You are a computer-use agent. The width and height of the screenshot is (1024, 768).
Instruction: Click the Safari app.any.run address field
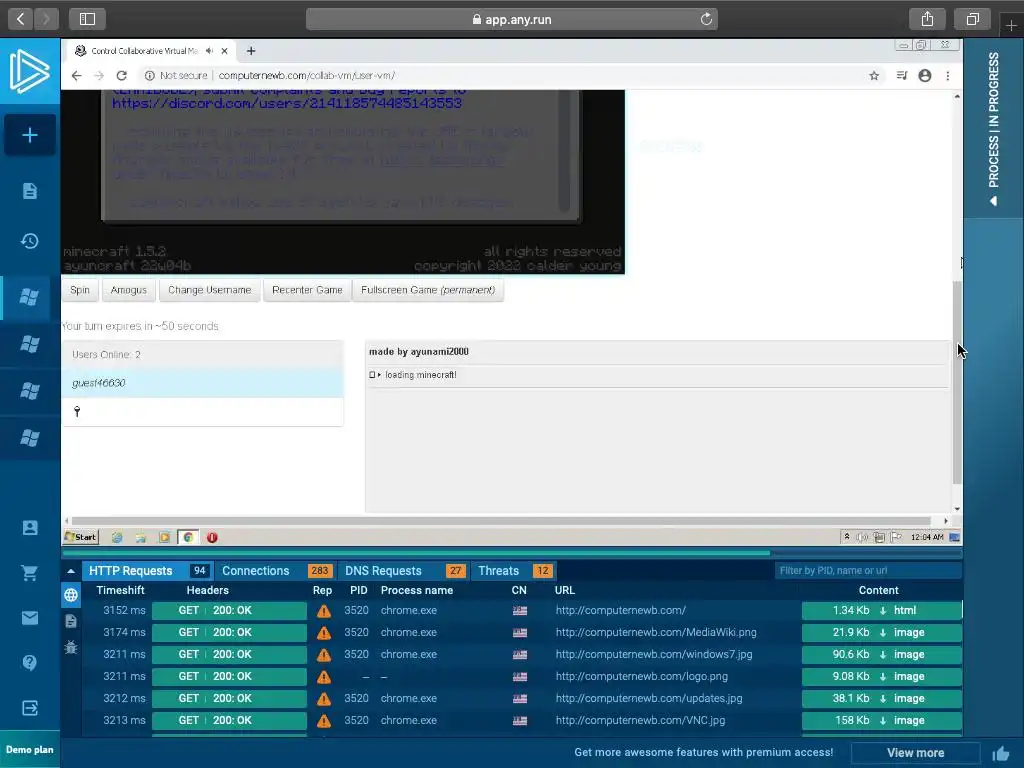(511, 19)
